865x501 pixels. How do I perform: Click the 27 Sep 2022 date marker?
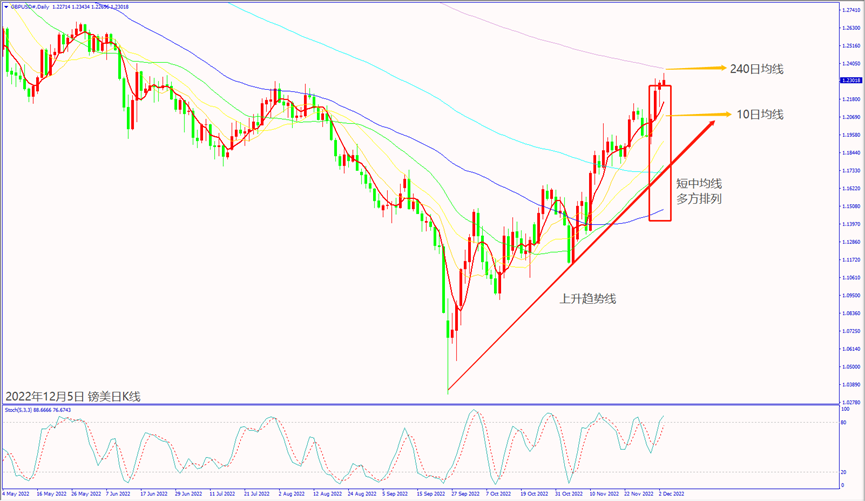coord(464,494)
